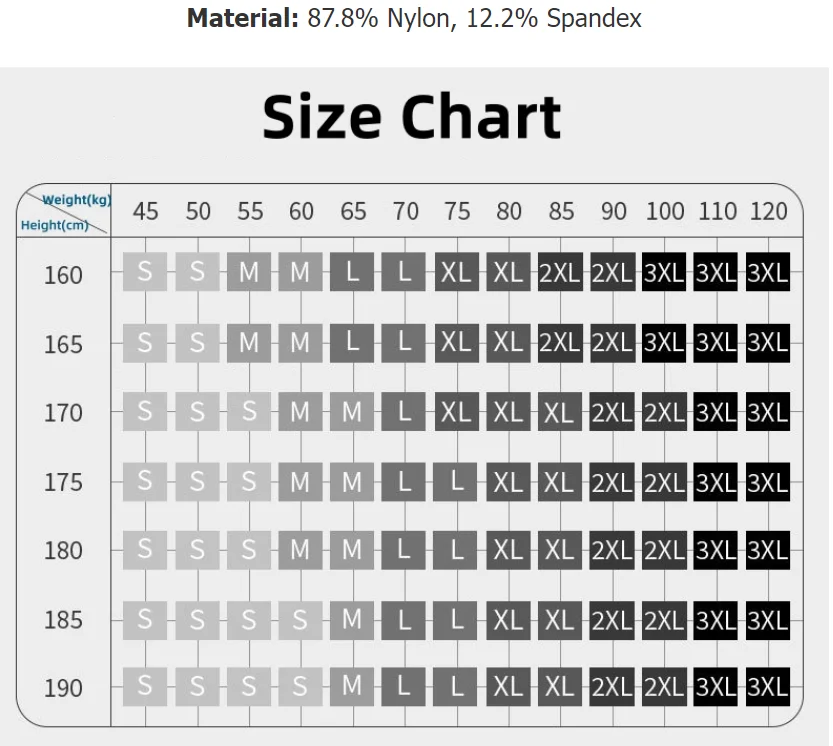Select M tile at 175 cm, 65 kg
The image size is (833, 746).
[352, 482]
